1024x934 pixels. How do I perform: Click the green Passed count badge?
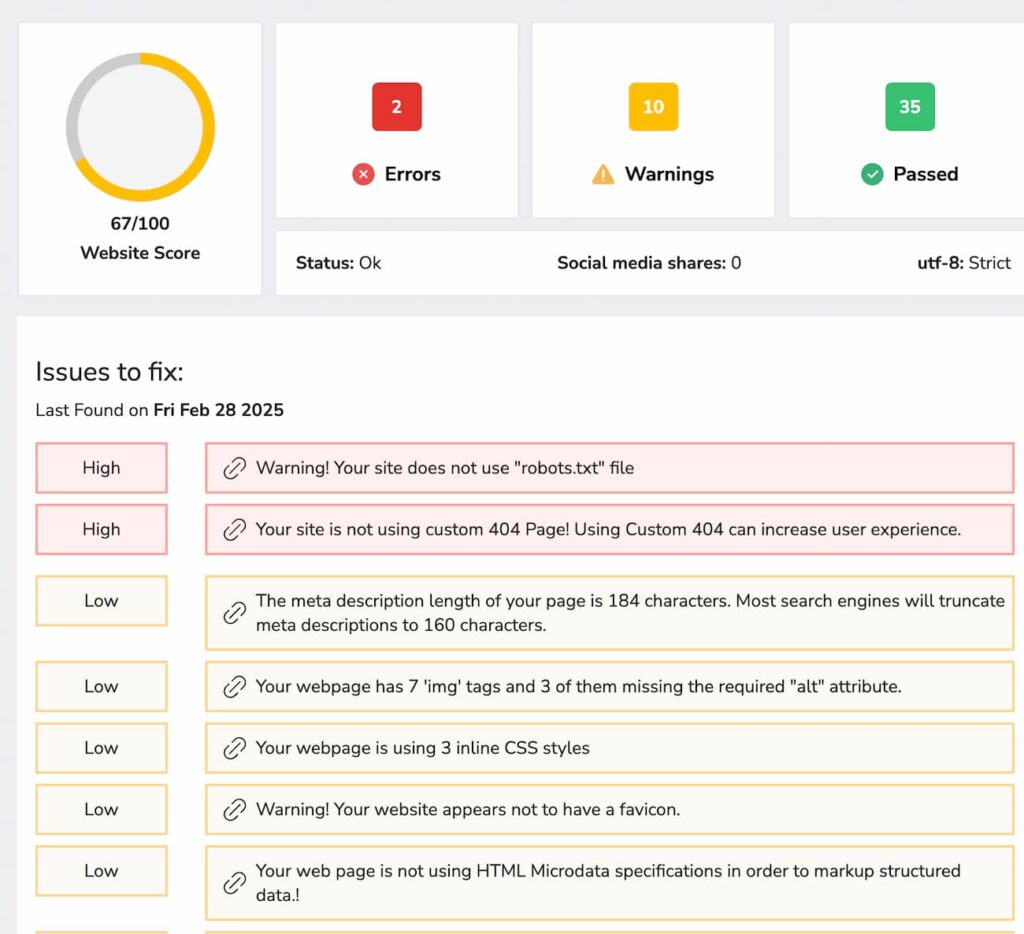pyautogui.click(x=909, y=106)
